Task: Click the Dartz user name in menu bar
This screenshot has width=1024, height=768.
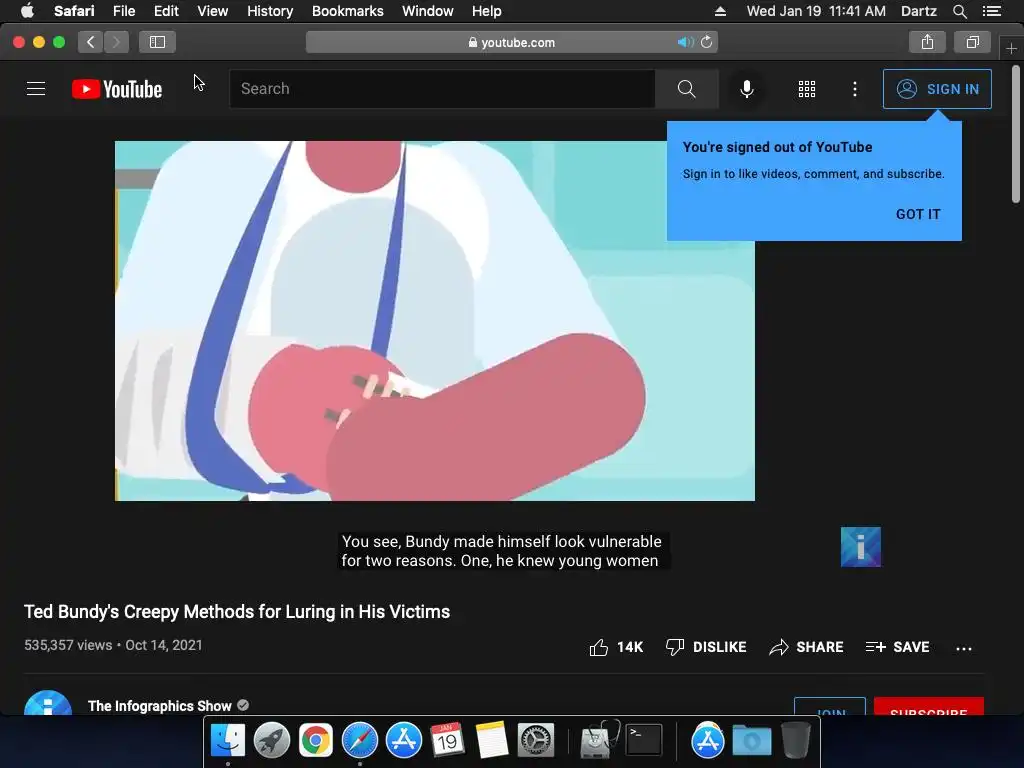Action: (918, 11)
